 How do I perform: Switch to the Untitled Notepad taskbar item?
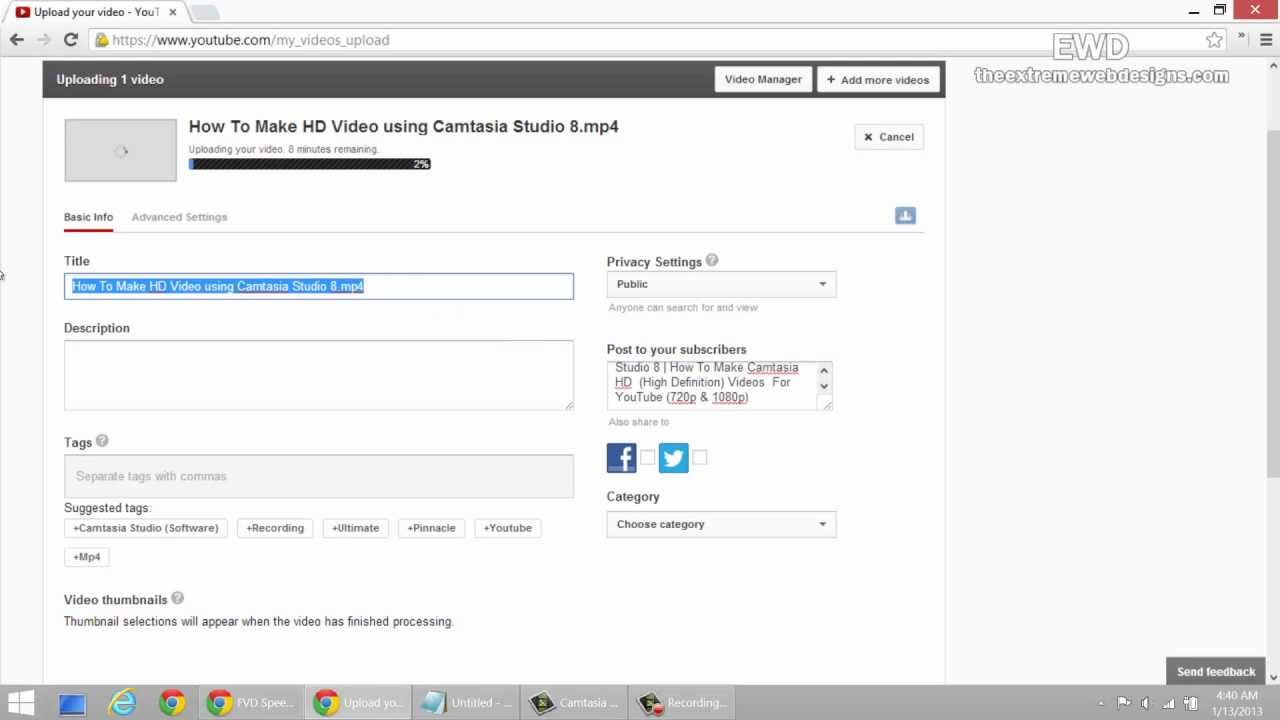pos(468,702)
